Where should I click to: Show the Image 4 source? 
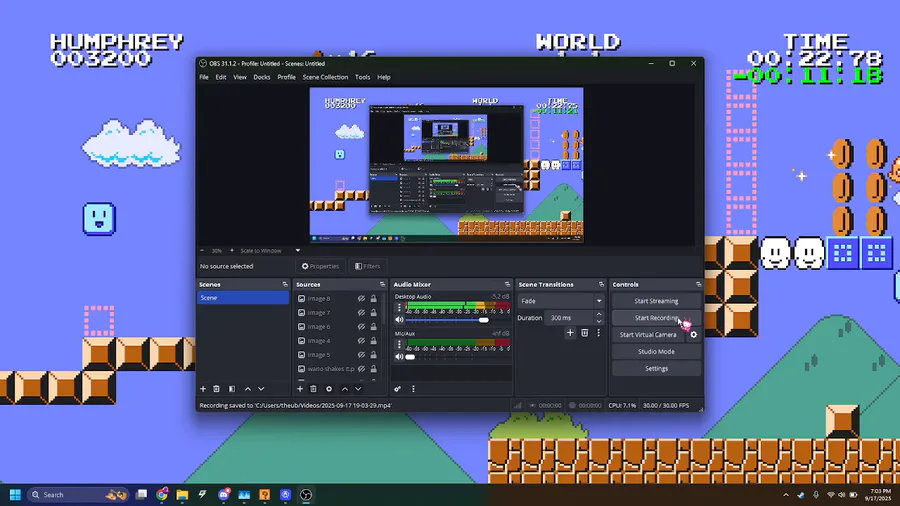(361, 341)
